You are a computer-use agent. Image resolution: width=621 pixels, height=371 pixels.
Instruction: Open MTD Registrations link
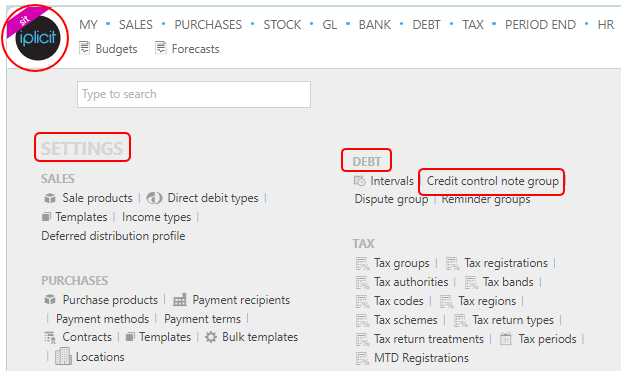click(421, 358)
